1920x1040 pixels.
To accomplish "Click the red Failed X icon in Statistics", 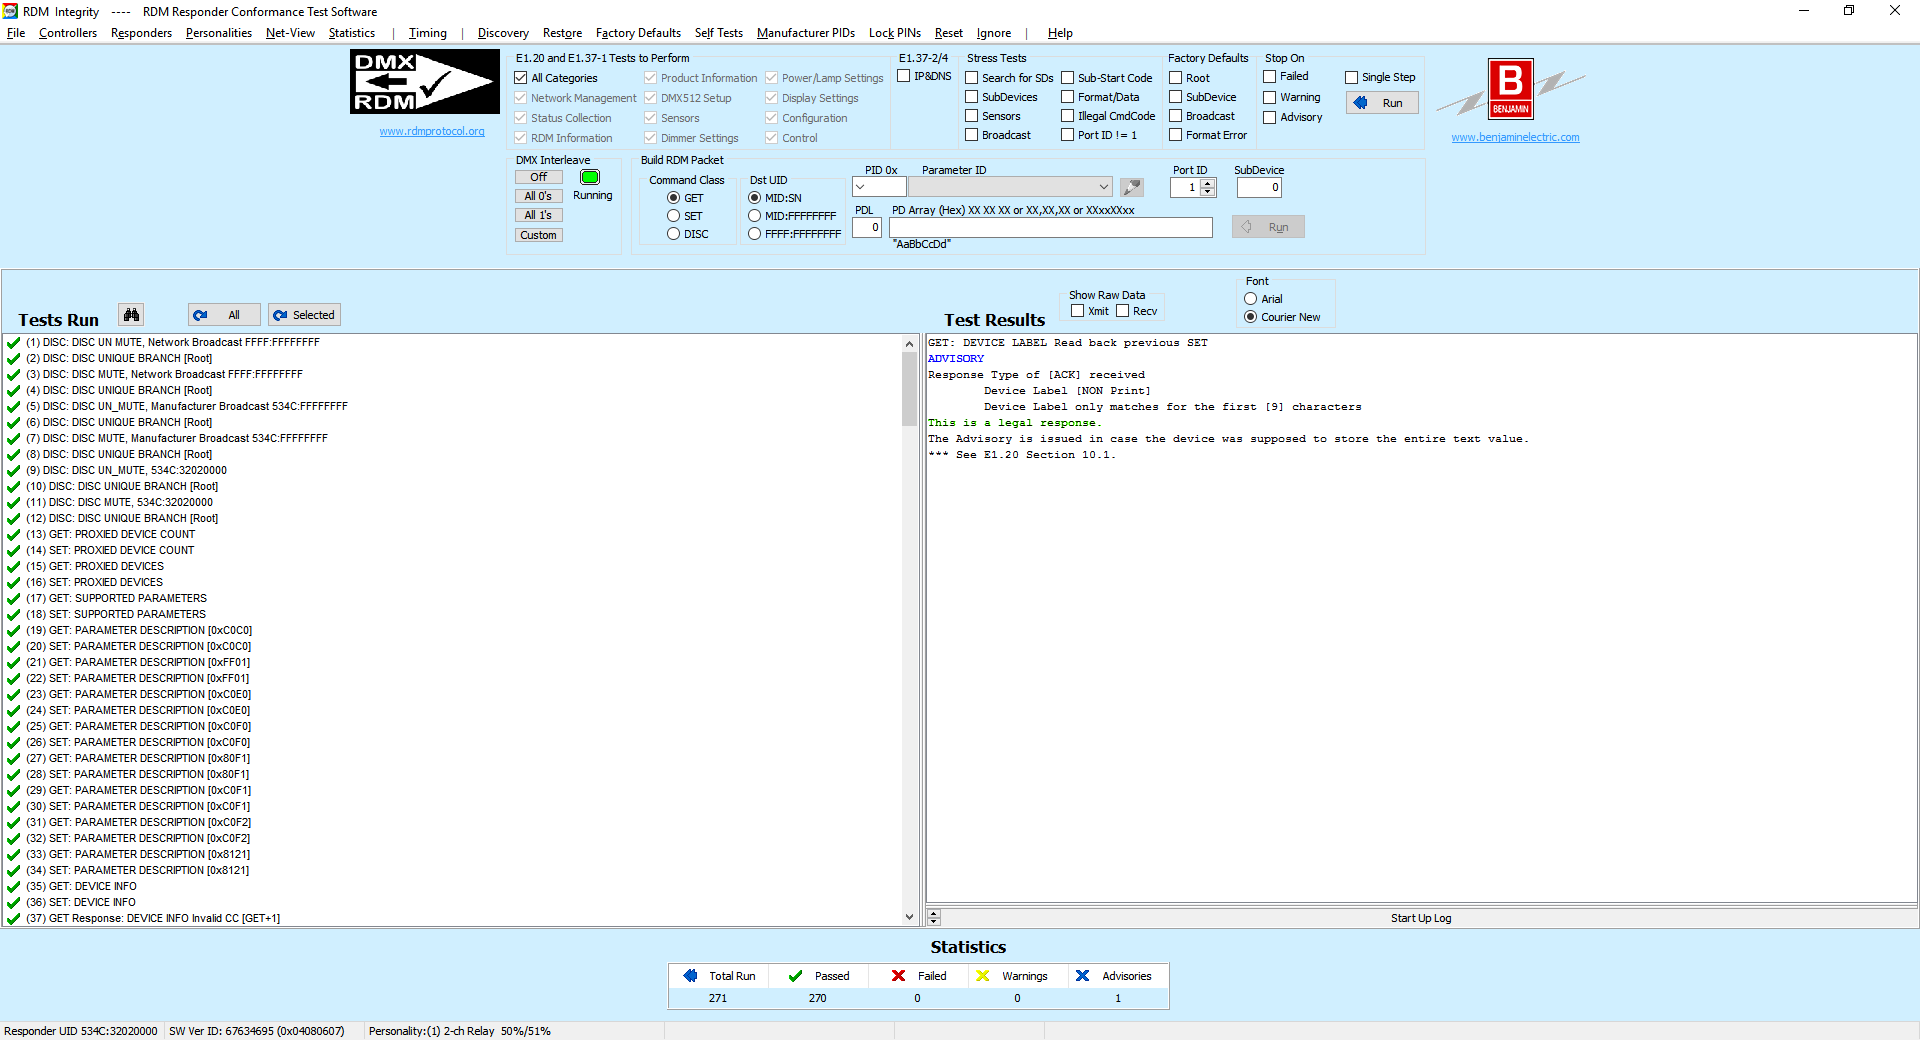I will [x=898, y=976].
